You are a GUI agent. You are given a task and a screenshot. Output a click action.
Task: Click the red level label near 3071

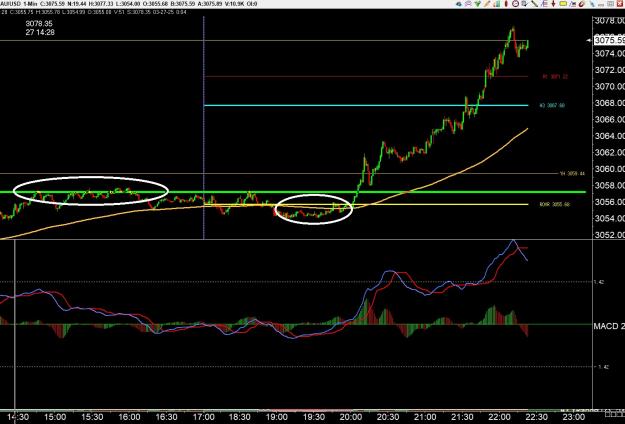555,77
